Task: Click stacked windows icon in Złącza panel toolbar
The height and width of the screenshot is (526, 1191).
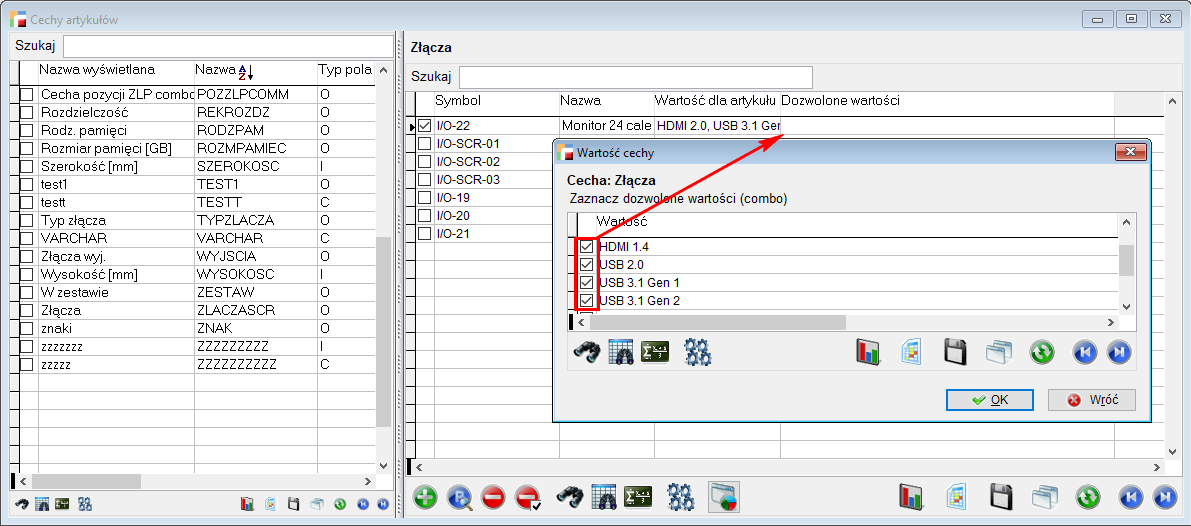Action: 1044,497
